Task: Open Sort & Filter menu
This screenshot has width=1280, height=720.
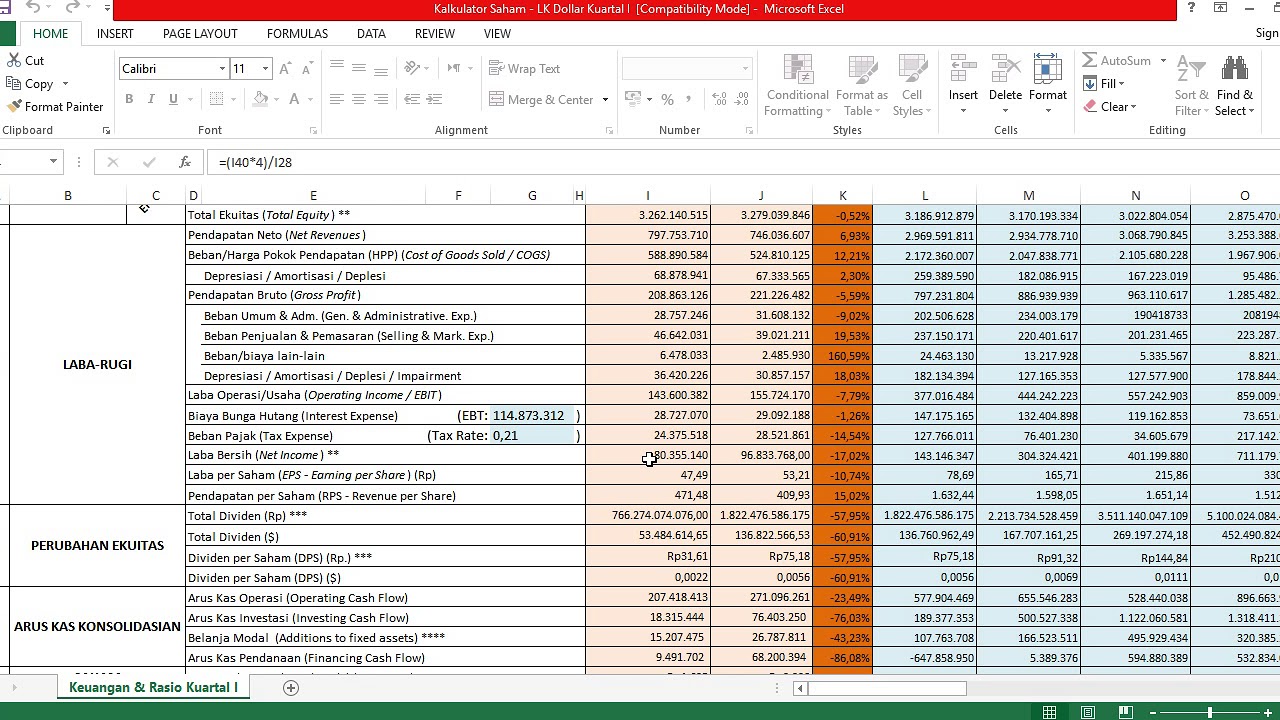Action: tap(1191, 86)
